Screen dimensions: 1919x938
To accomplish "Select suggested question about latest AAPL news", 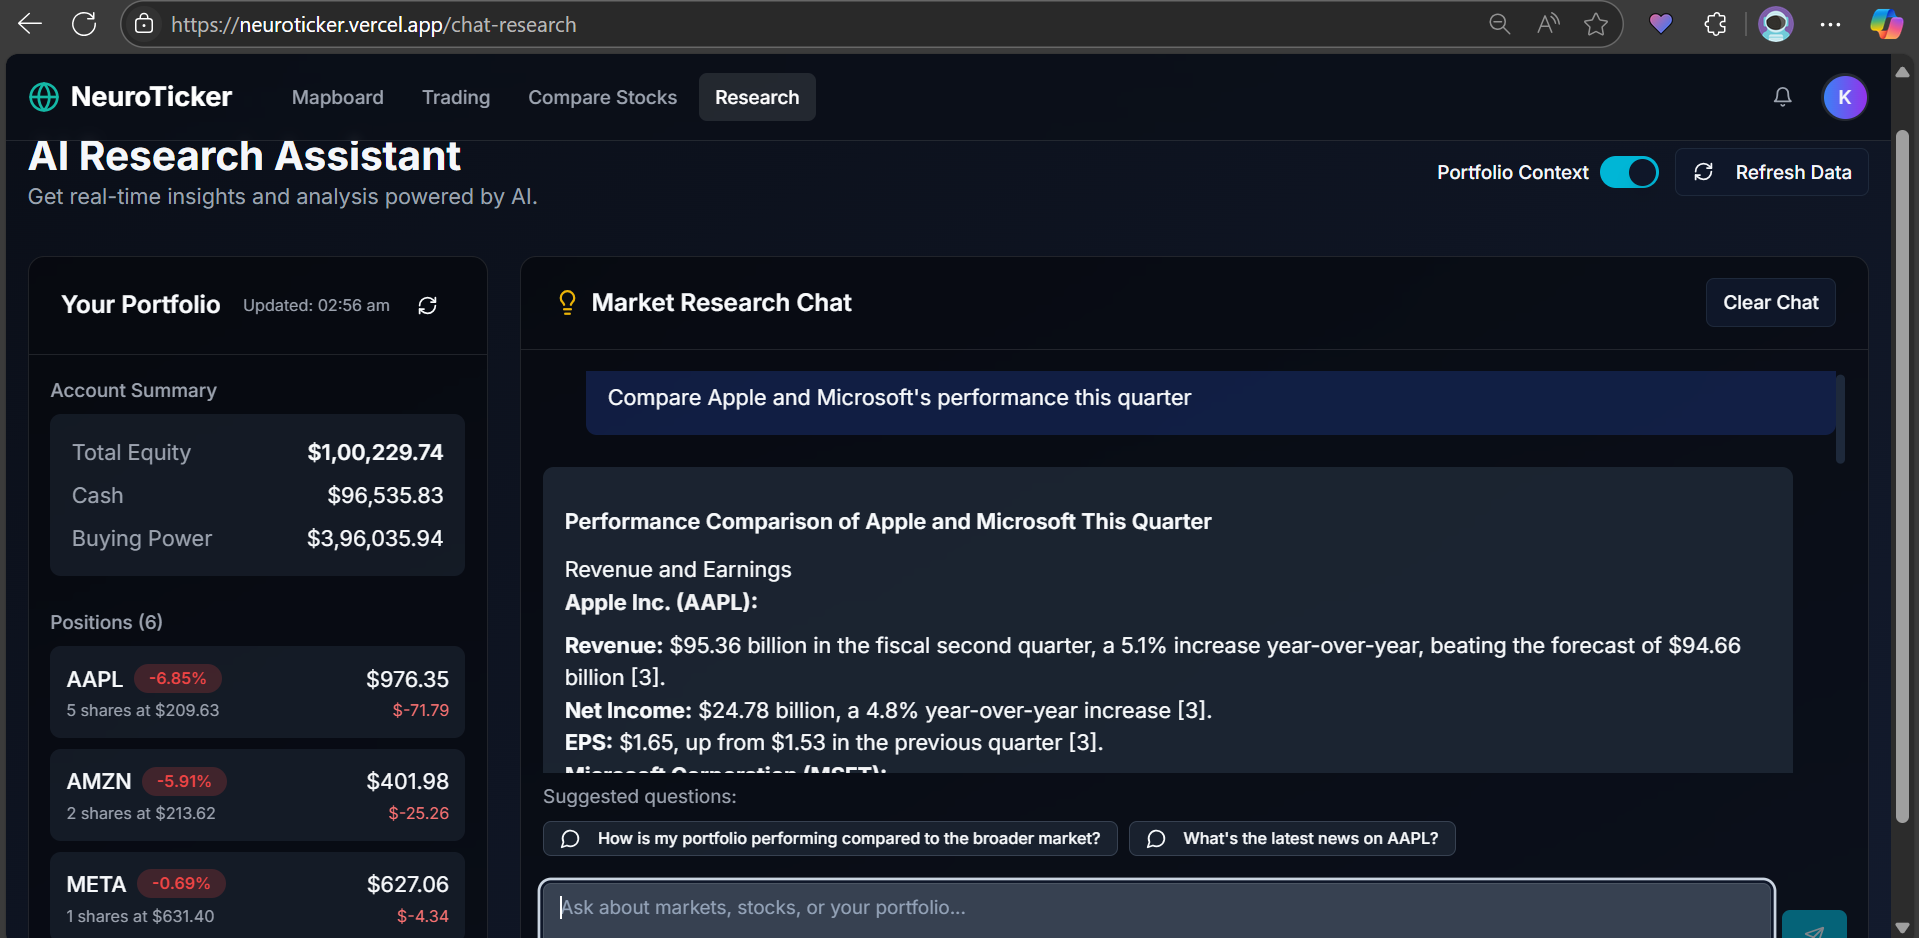I will 1291,838.
